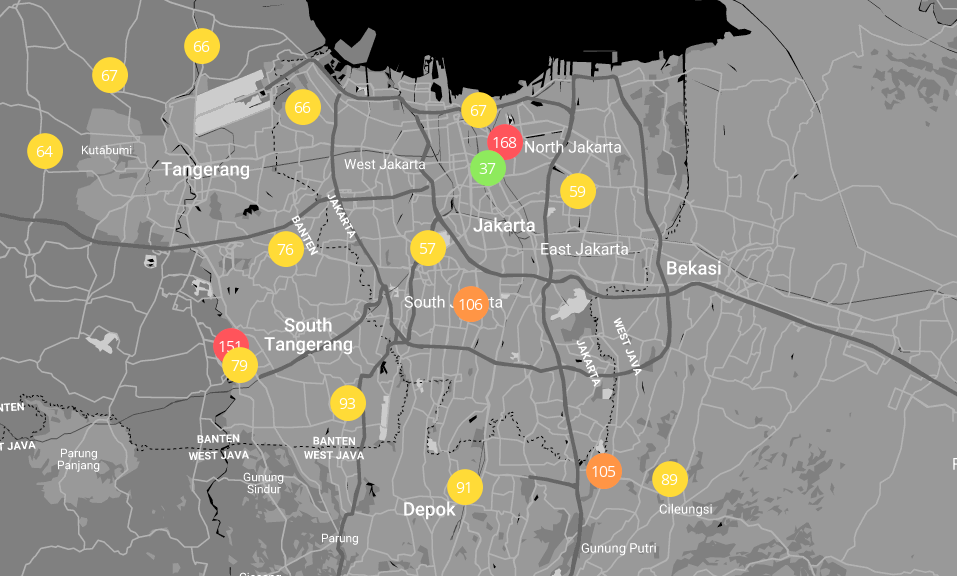Image resolution: width=957 pixels, height=576 pixels.
Task: Select the 64 marker at the far left
Action: point(44,152)
